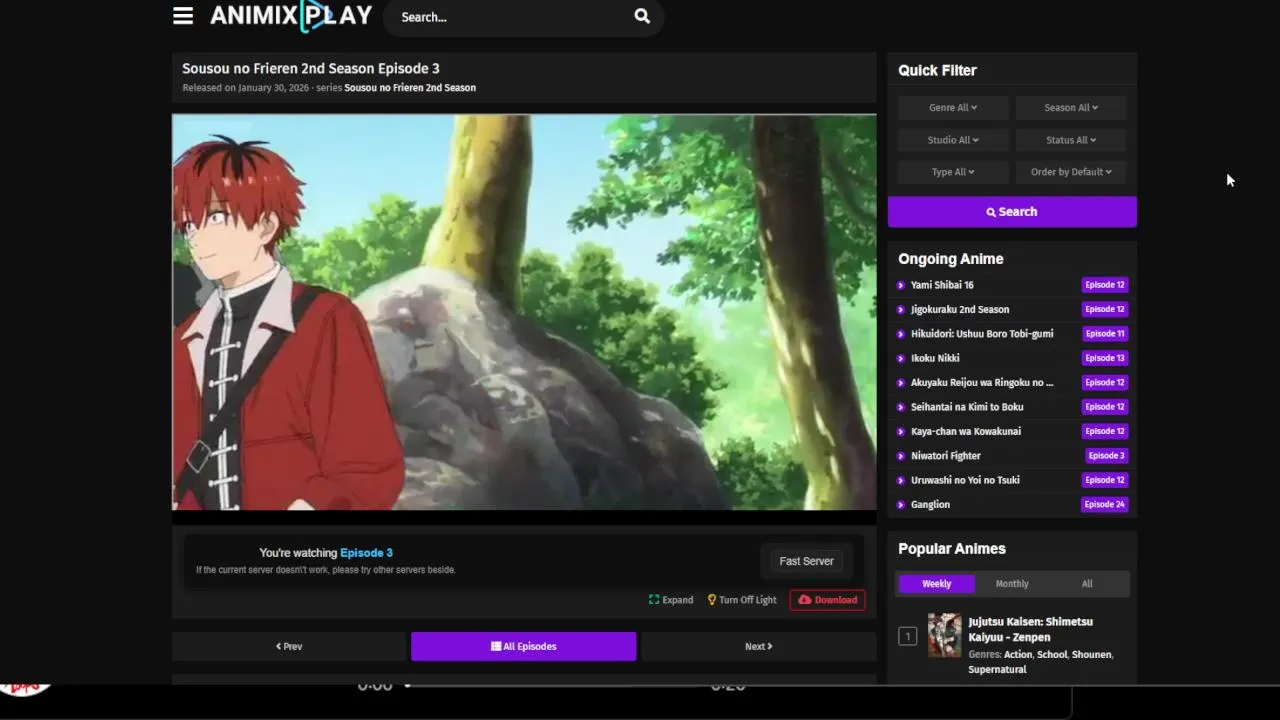Image resolution: width=1280 pixels, height=720 pixels.
Task: Click arrow icon beside Yami Shibai 16
Action: [901, 285]
